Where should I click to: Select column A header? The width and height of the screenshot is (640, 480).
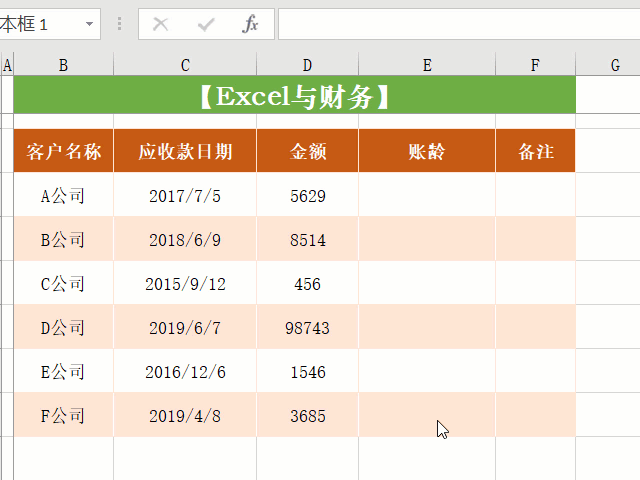tap(7, 64)
